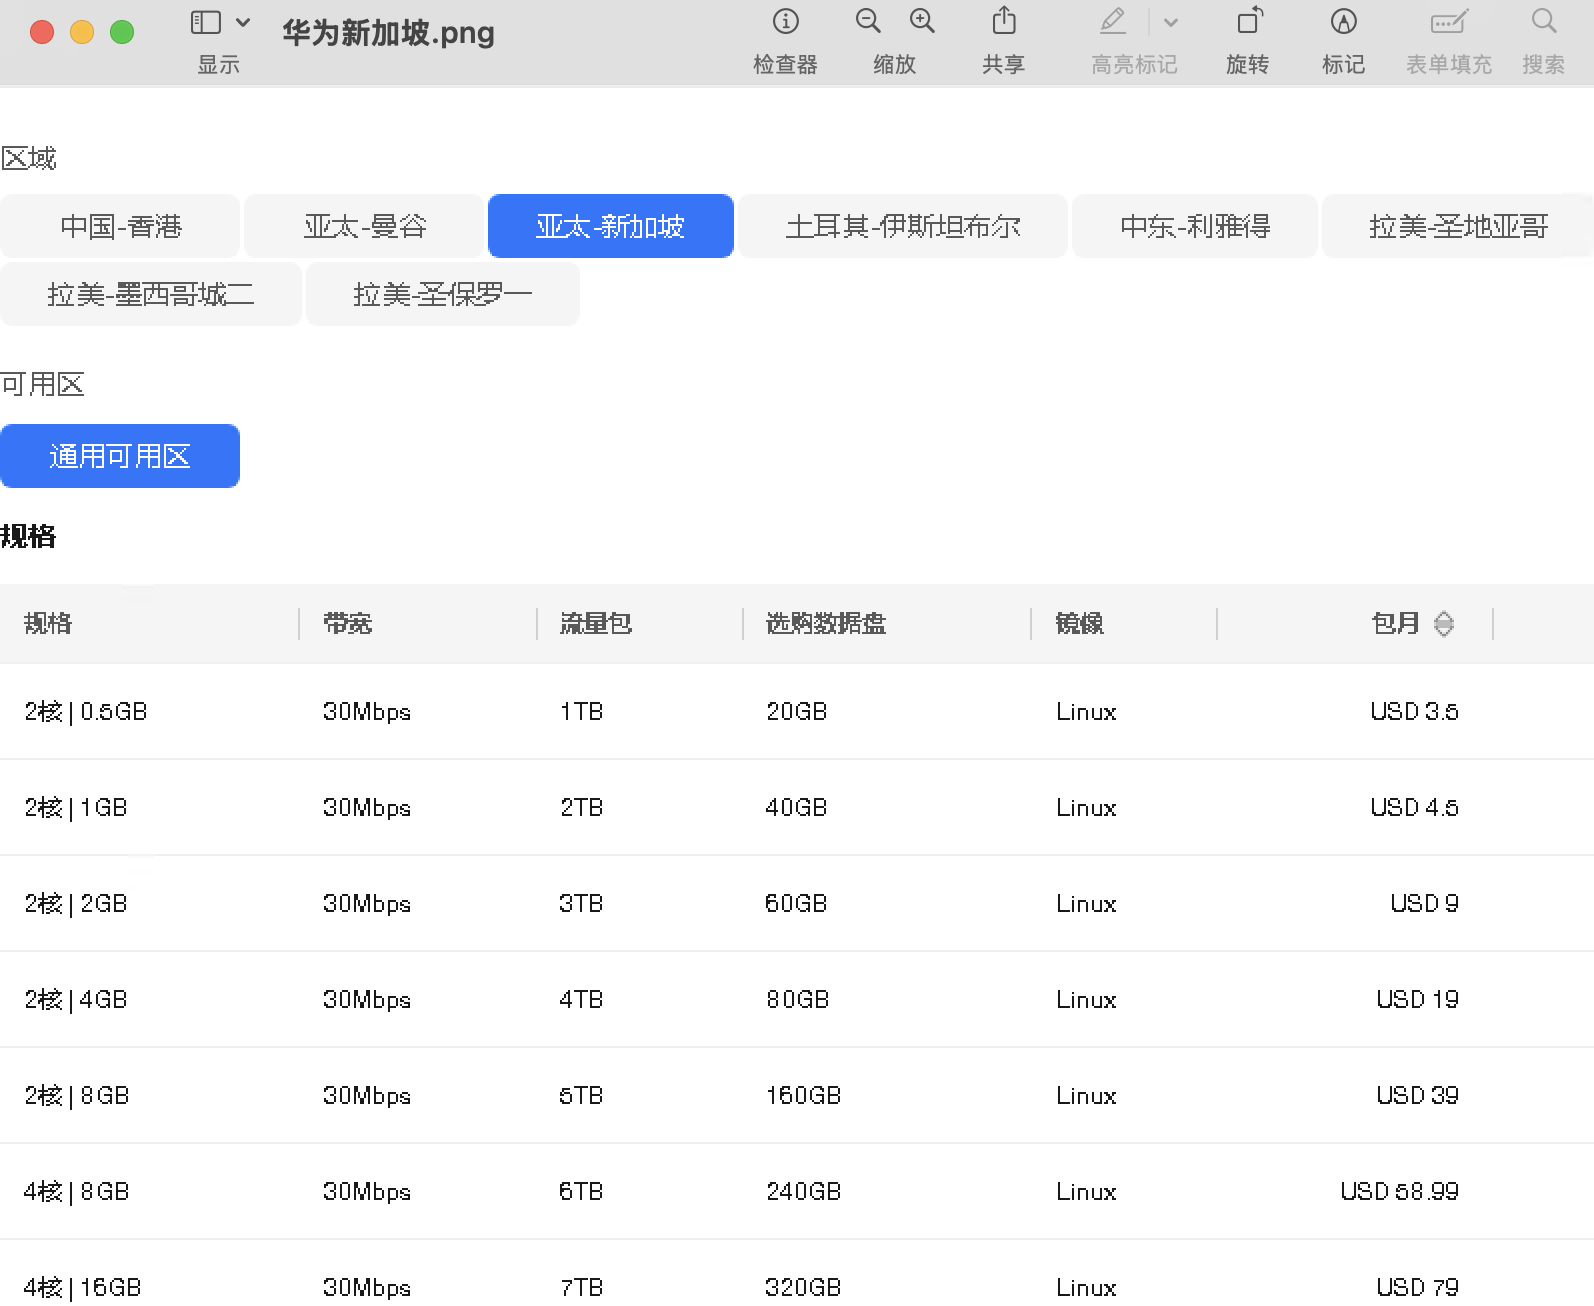Choose the 土耳其-伊斯坦布尔 region
This screenshot has width=1594, height=1306.
(903, 227)
